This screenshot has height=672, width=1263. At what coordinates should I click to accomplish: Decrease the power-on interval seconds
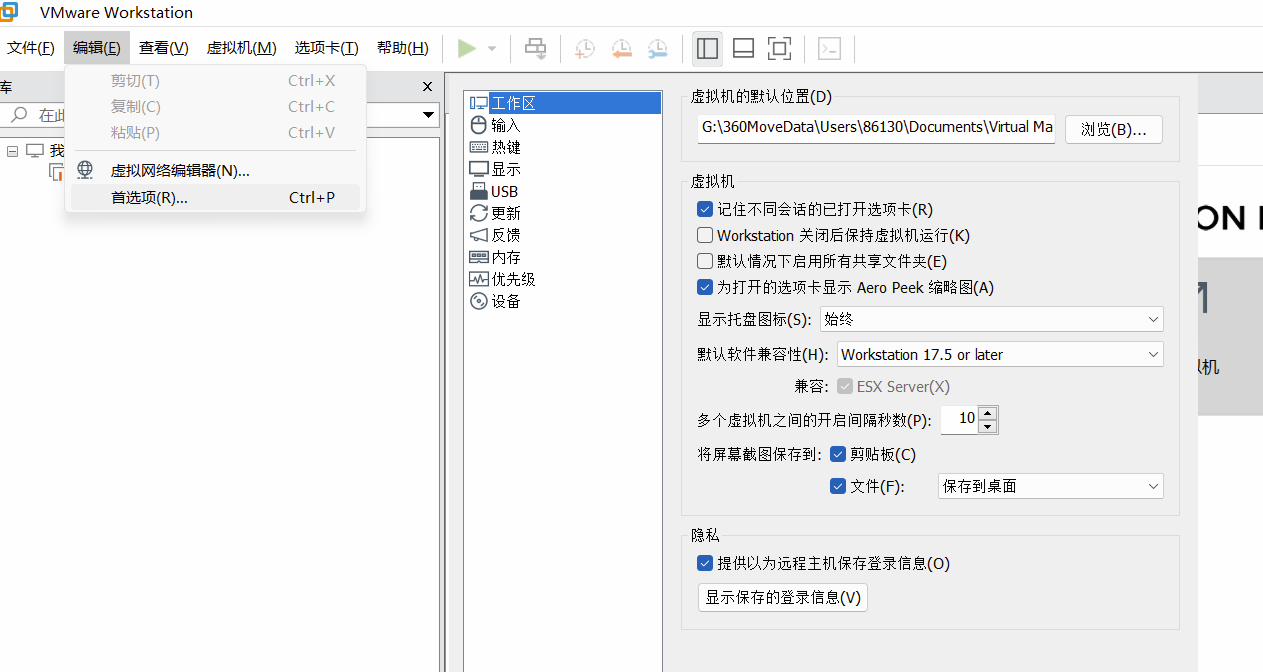pyautogui.click(x=988, y=427)
